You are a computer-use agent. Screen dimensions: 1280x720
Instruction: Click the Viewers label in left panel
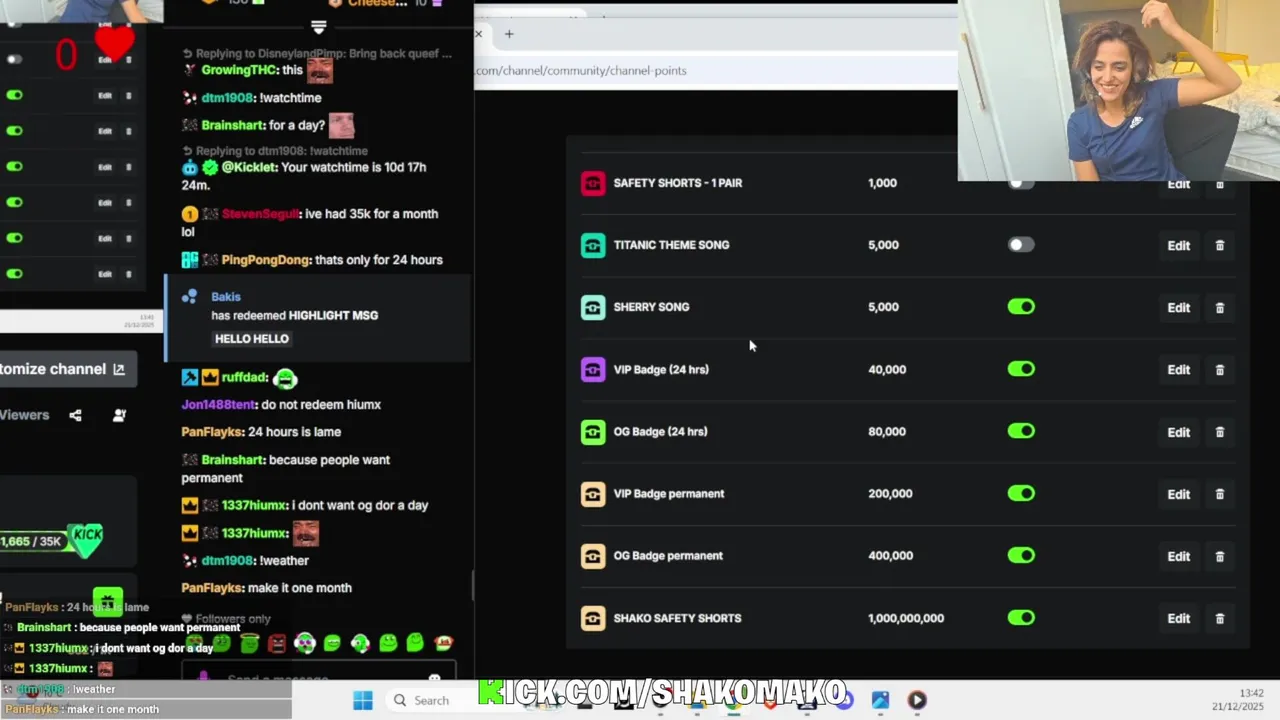coord(24,415)
